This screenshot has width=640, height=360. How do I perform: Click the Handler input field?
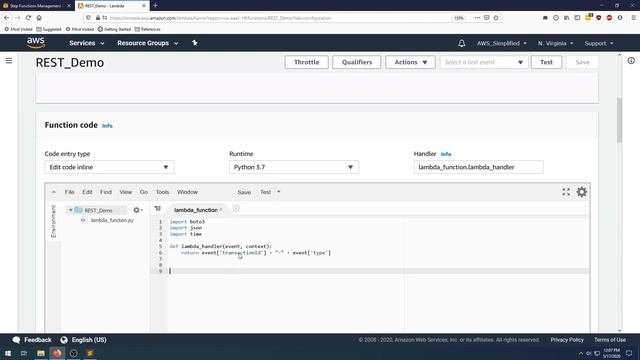478,167
